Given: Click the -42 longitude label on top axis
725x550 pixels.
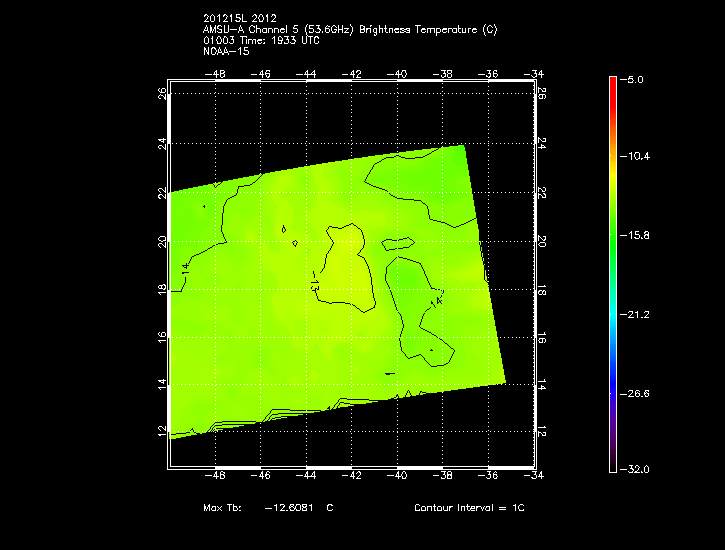Looking at the screenshot, I should pyautogui.click(x=352, y=74).
